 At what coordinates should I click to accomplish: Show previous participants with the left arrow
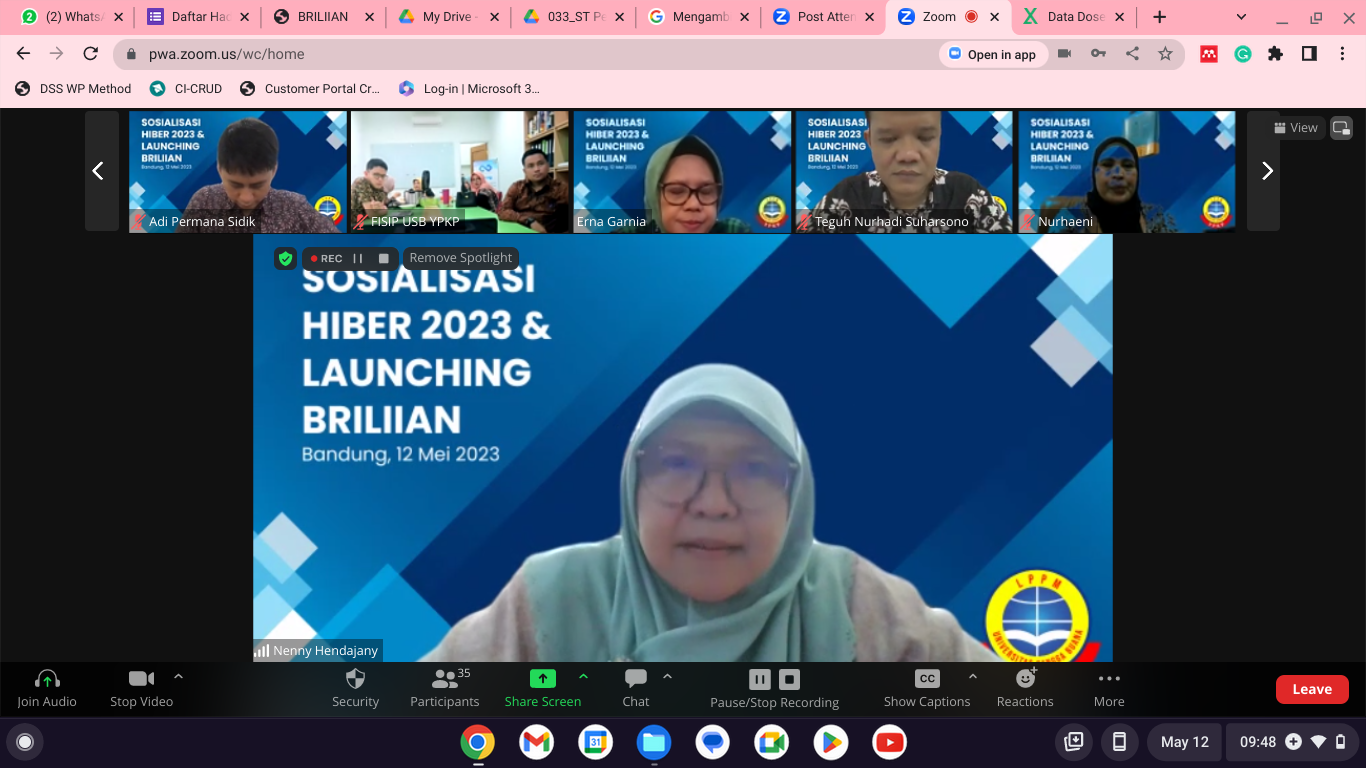coord(98,171)
